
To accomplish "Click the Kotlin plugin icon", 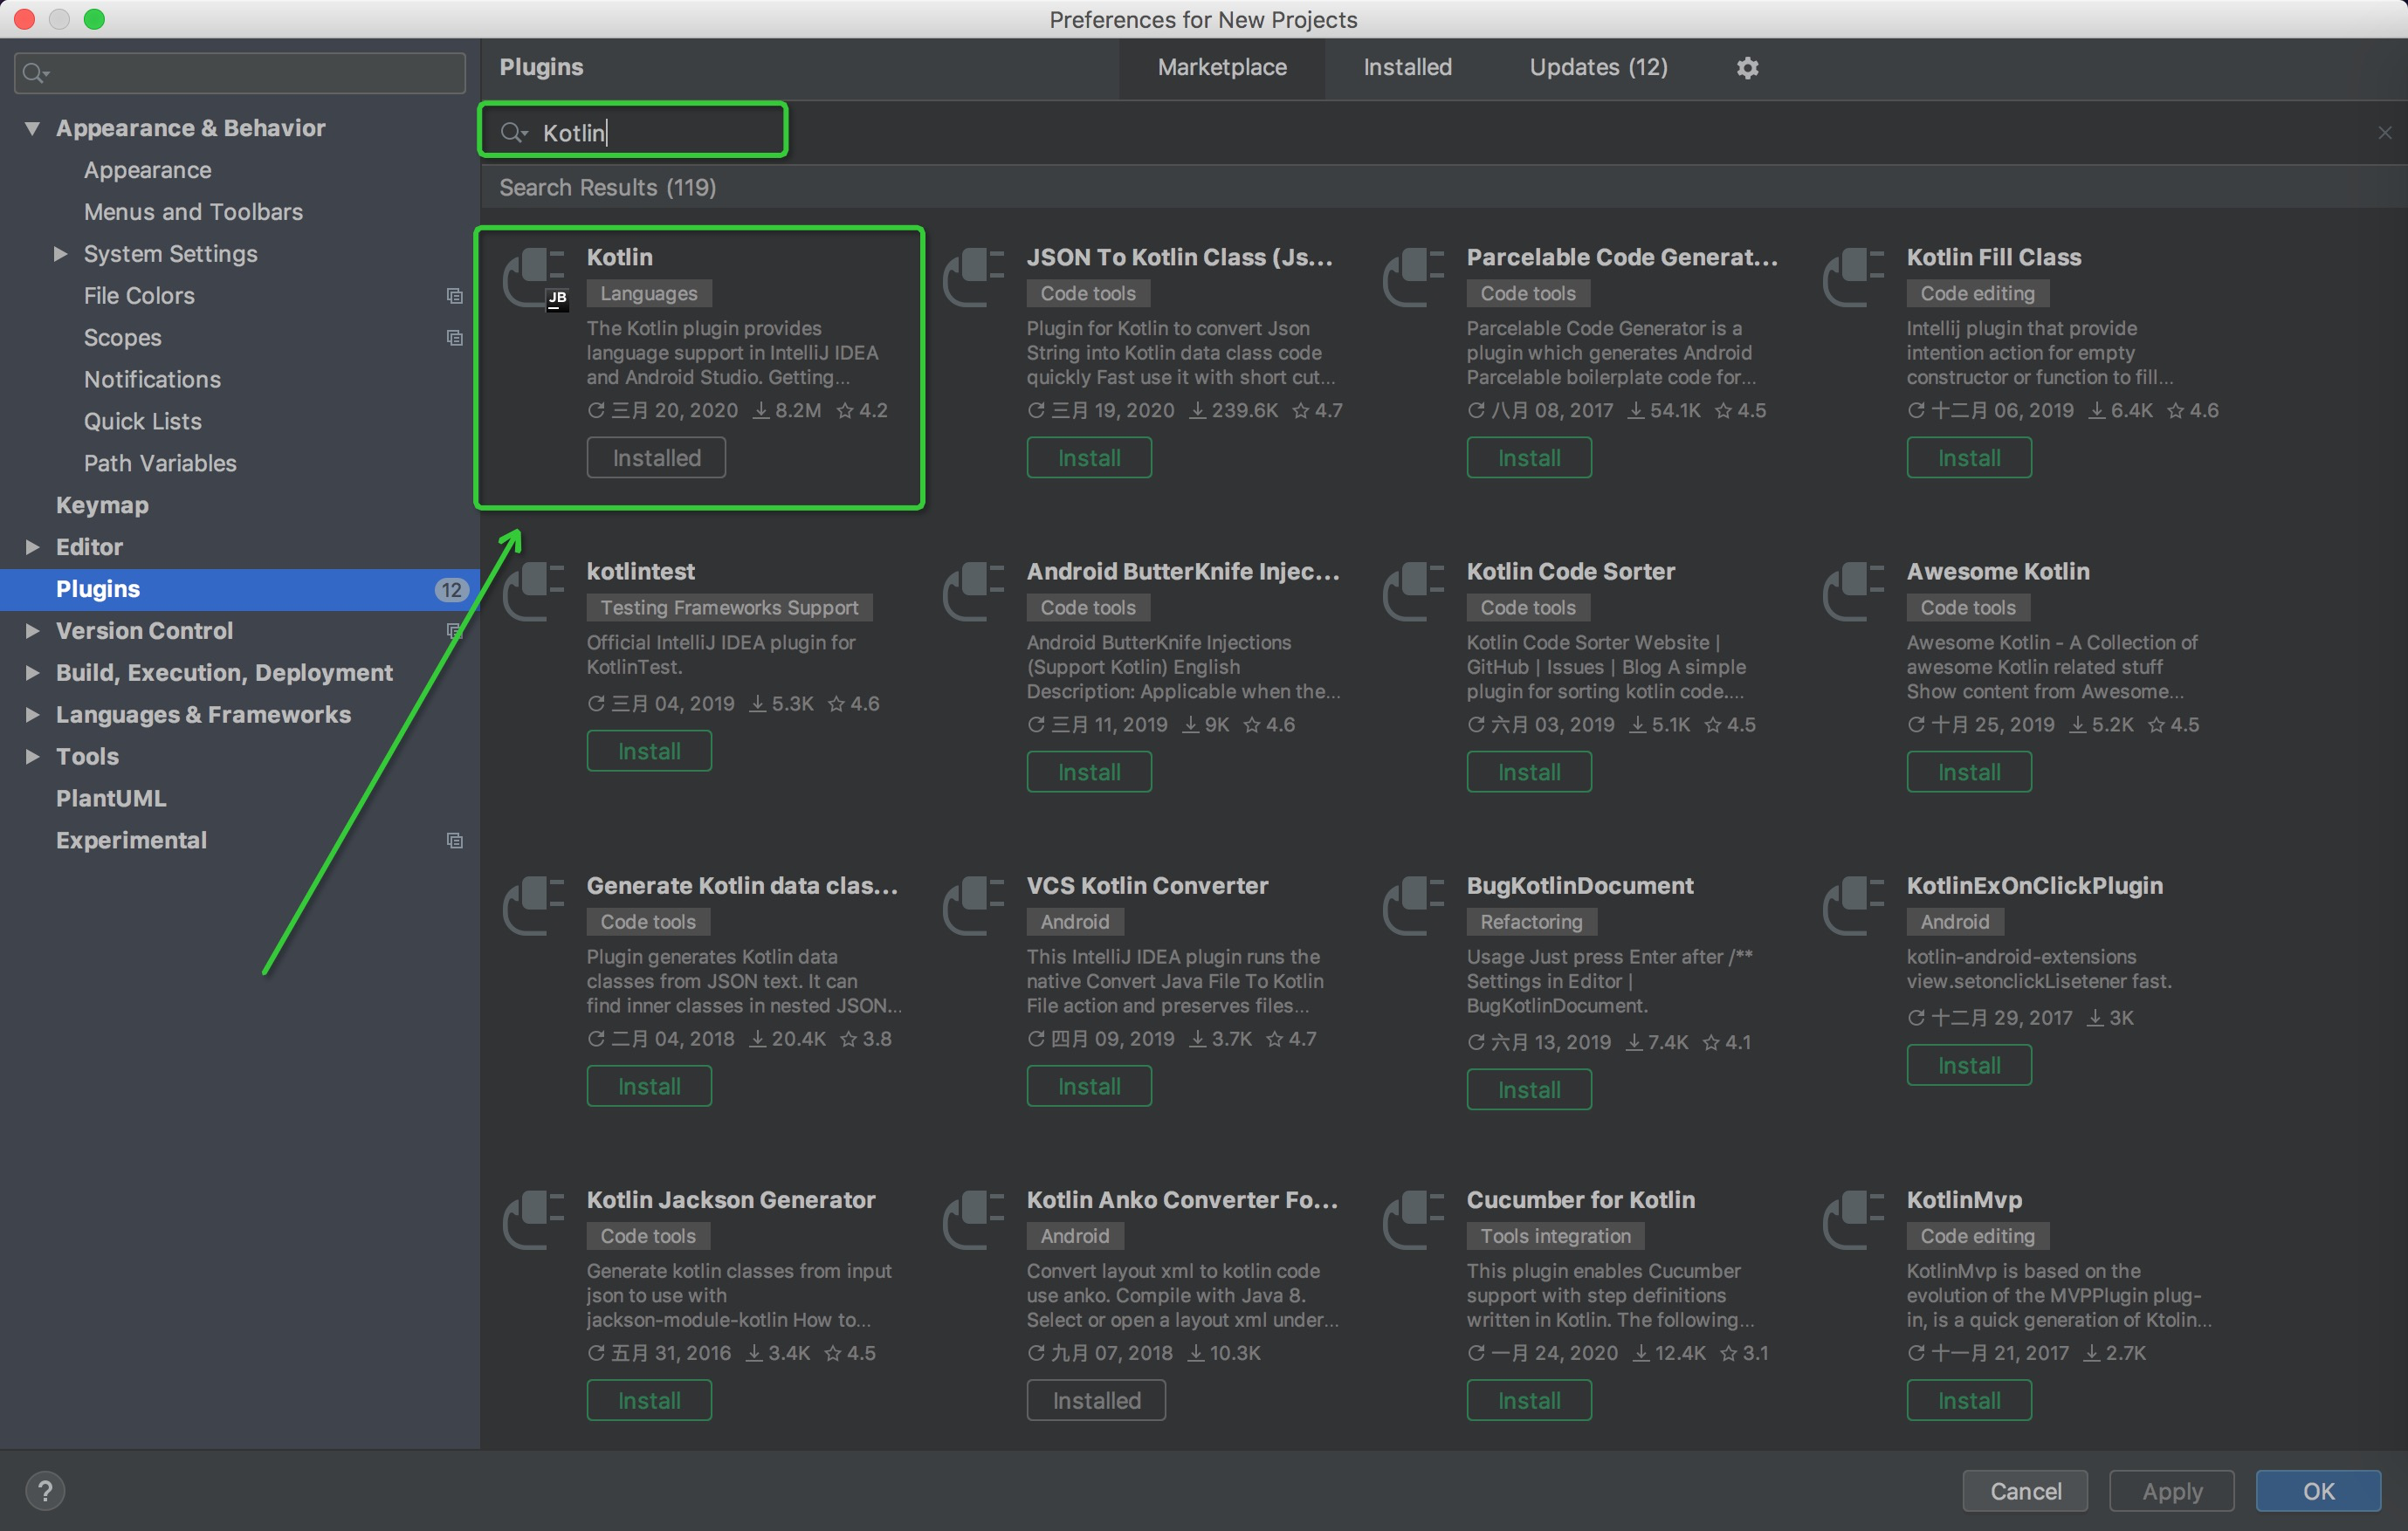I will pyautogui.click(x=535, y=279).
